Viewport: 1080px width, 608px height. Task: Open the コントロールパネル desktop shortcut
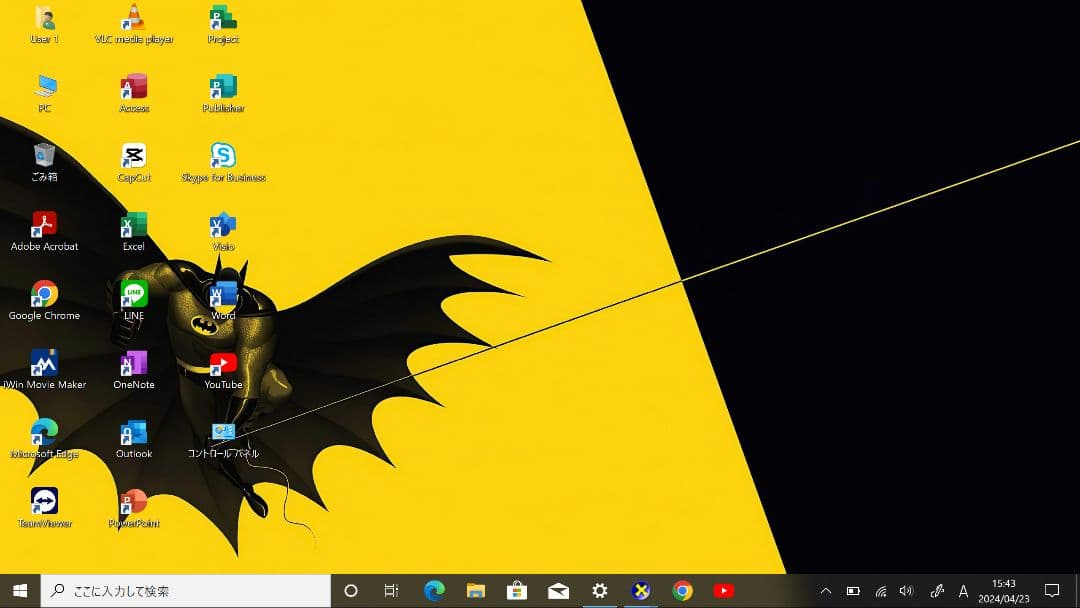tap(222, 432)
